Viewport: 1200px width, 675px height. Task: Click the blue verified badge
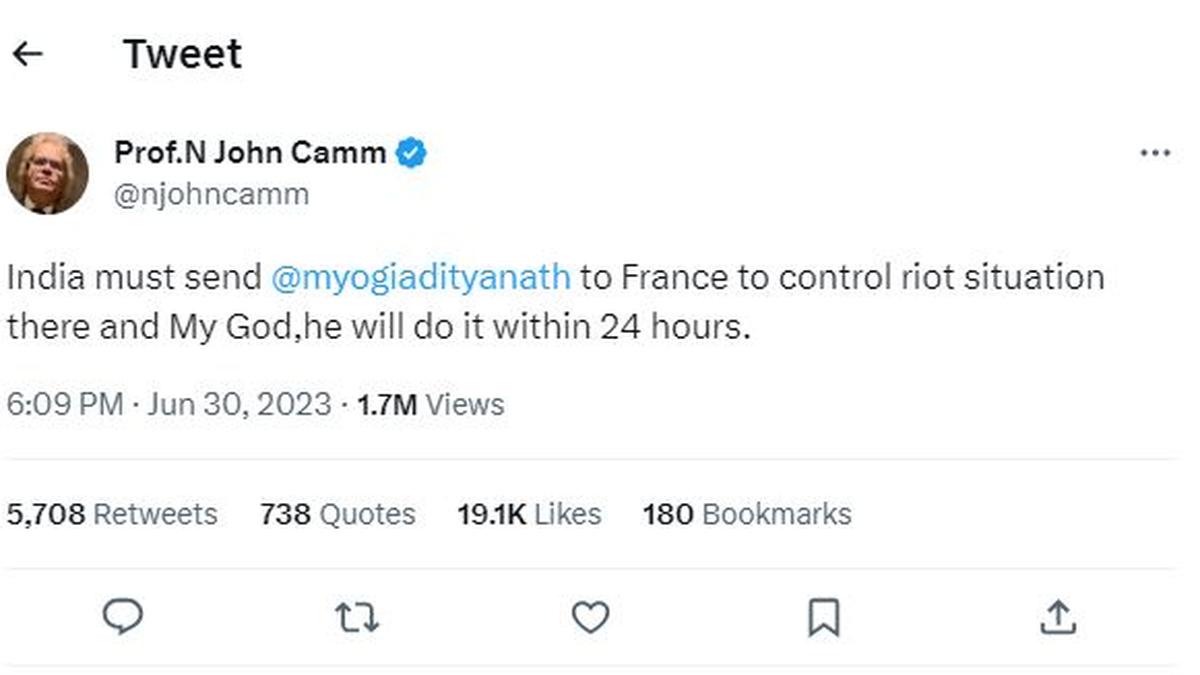411,153
